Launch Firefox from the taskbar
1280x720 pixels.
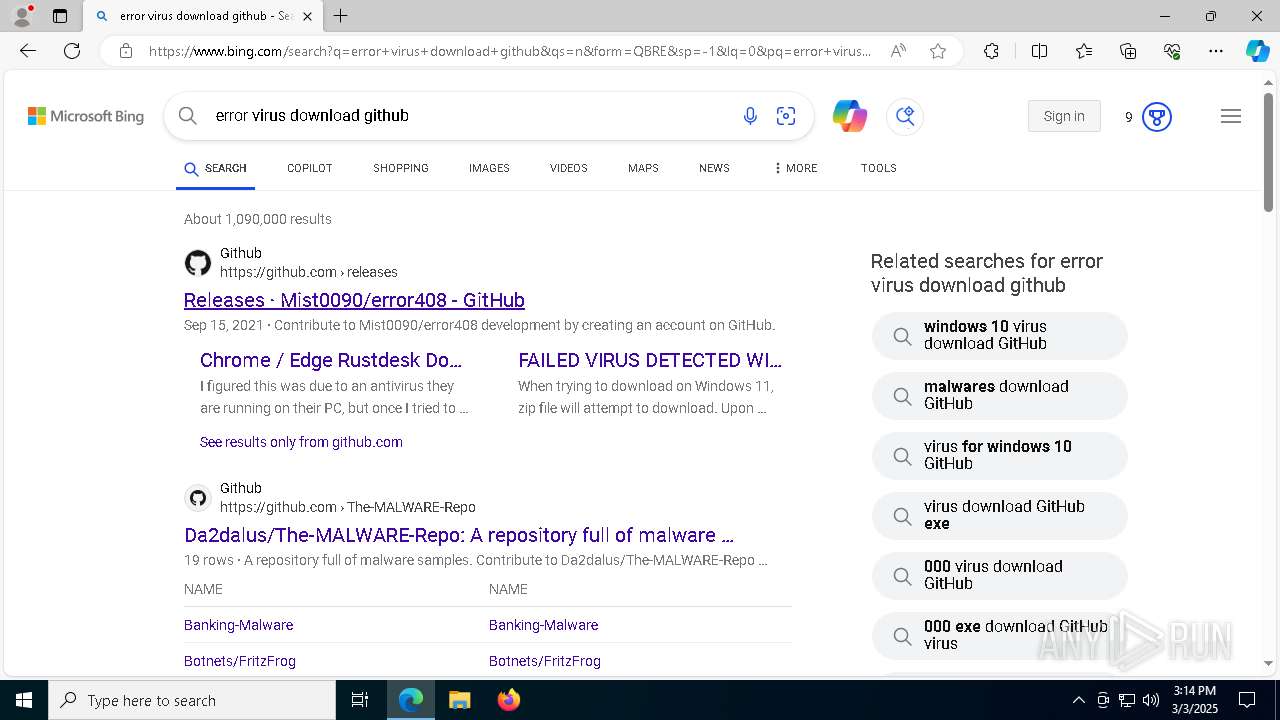click(508, 700)
